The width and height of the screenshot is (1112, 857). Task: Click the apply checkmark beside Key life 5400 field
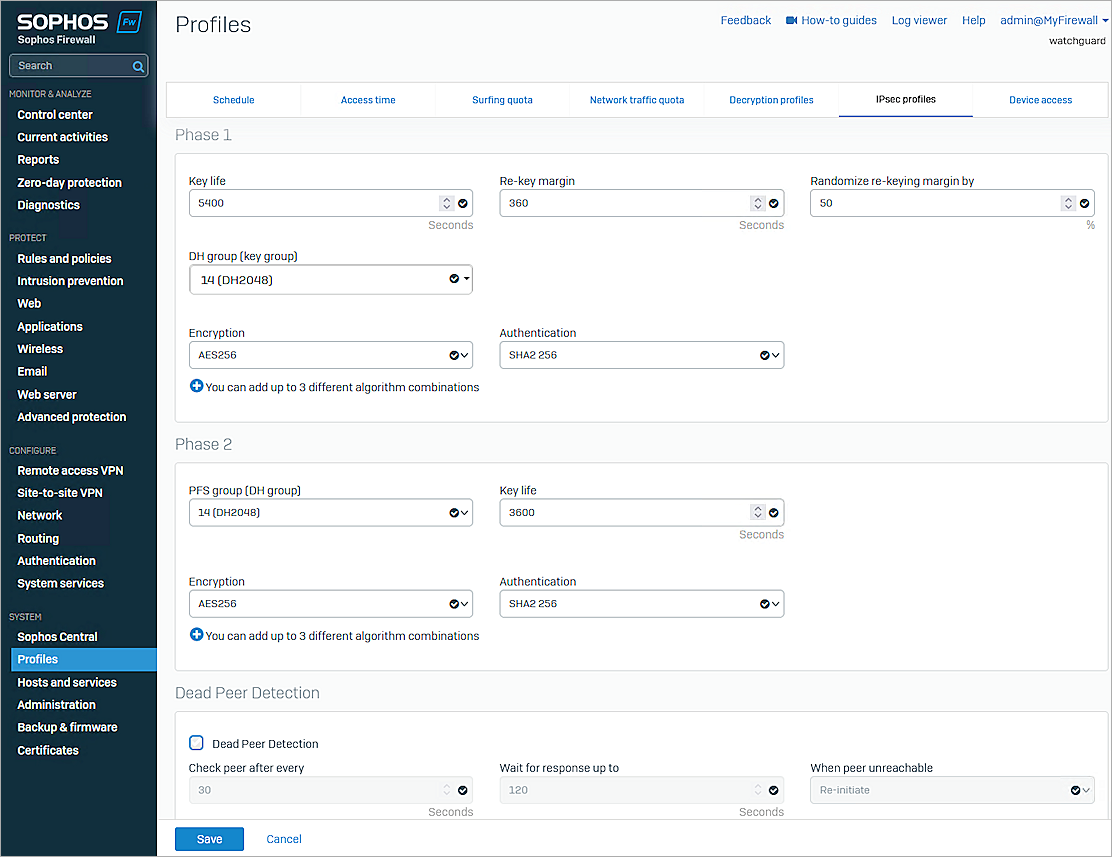[x=462, y=202]
